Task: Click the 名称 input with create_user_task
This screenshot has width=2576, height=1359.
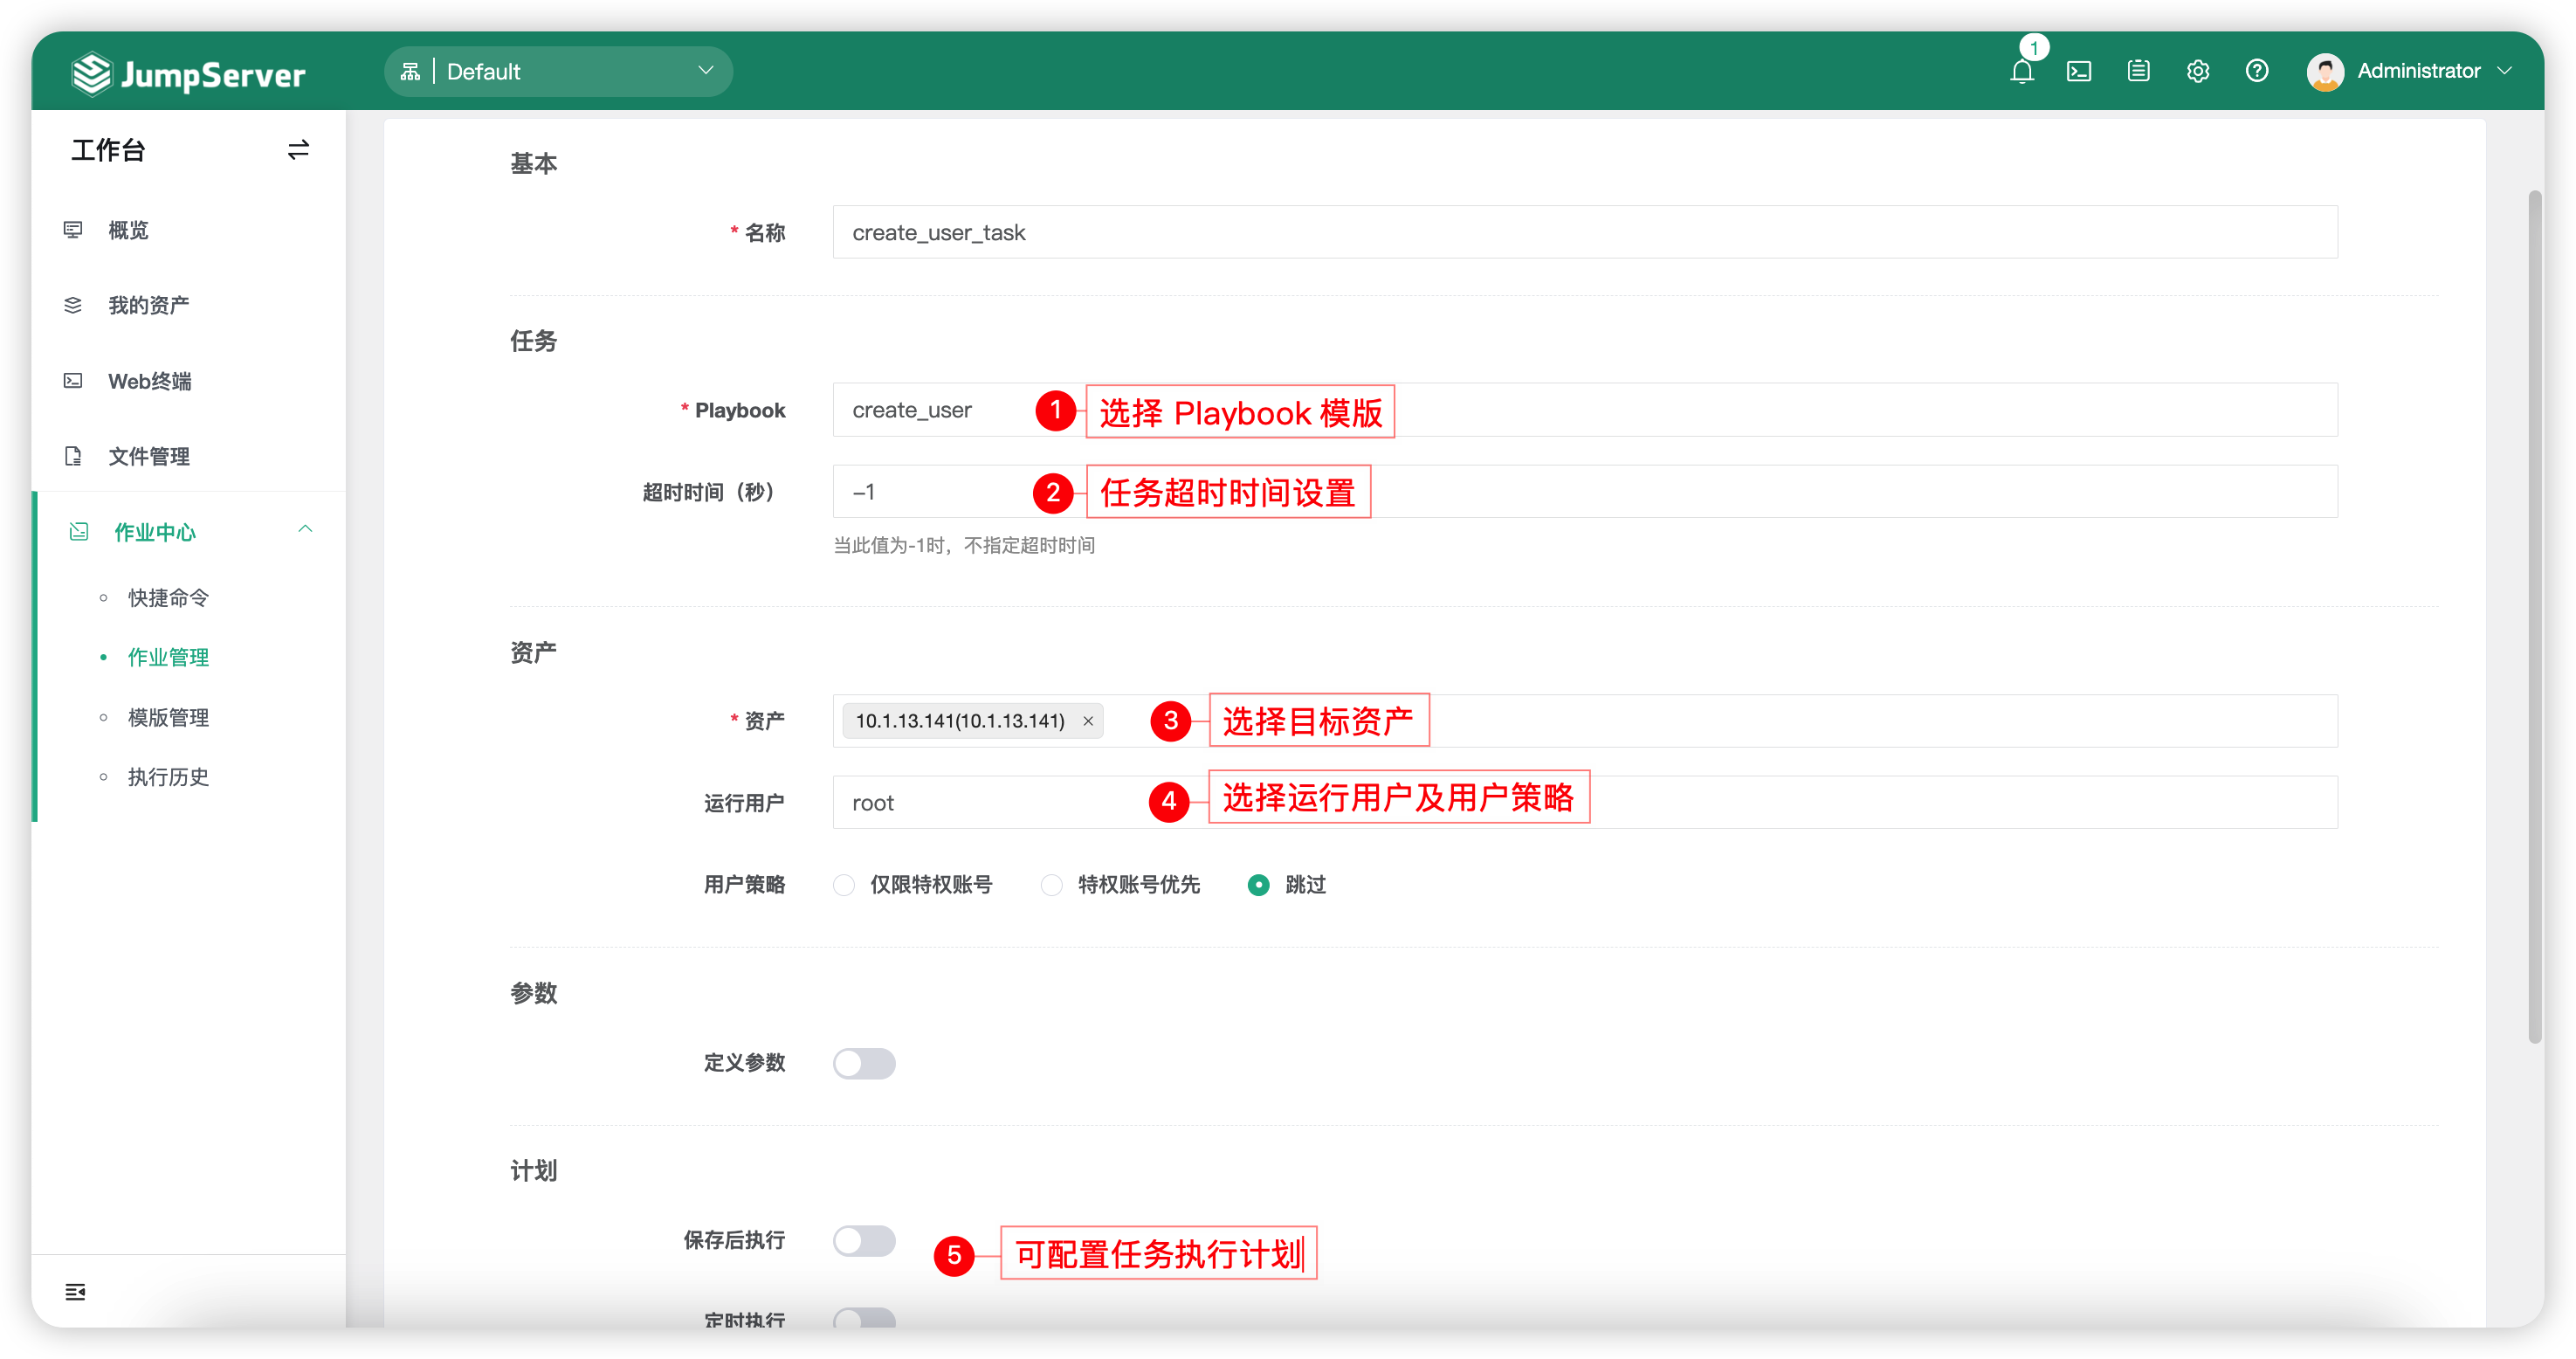Action: click(x=1585, y=232)
